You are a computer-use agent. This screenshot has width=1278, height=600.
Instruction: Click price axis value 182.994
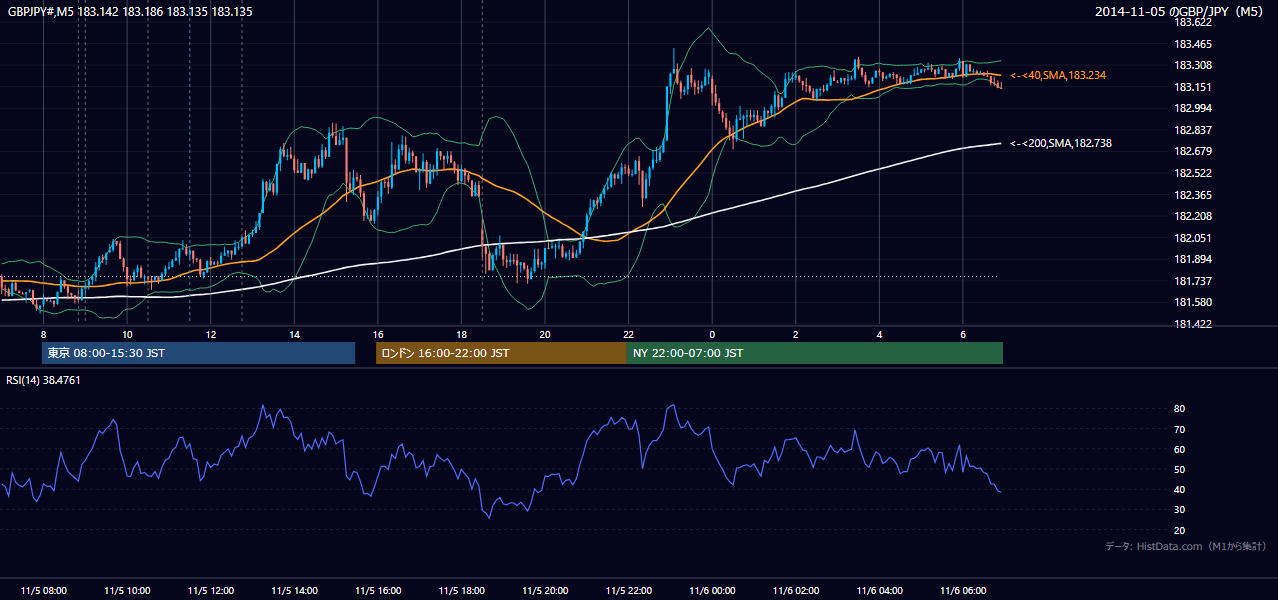click(x=1192, y=108)
